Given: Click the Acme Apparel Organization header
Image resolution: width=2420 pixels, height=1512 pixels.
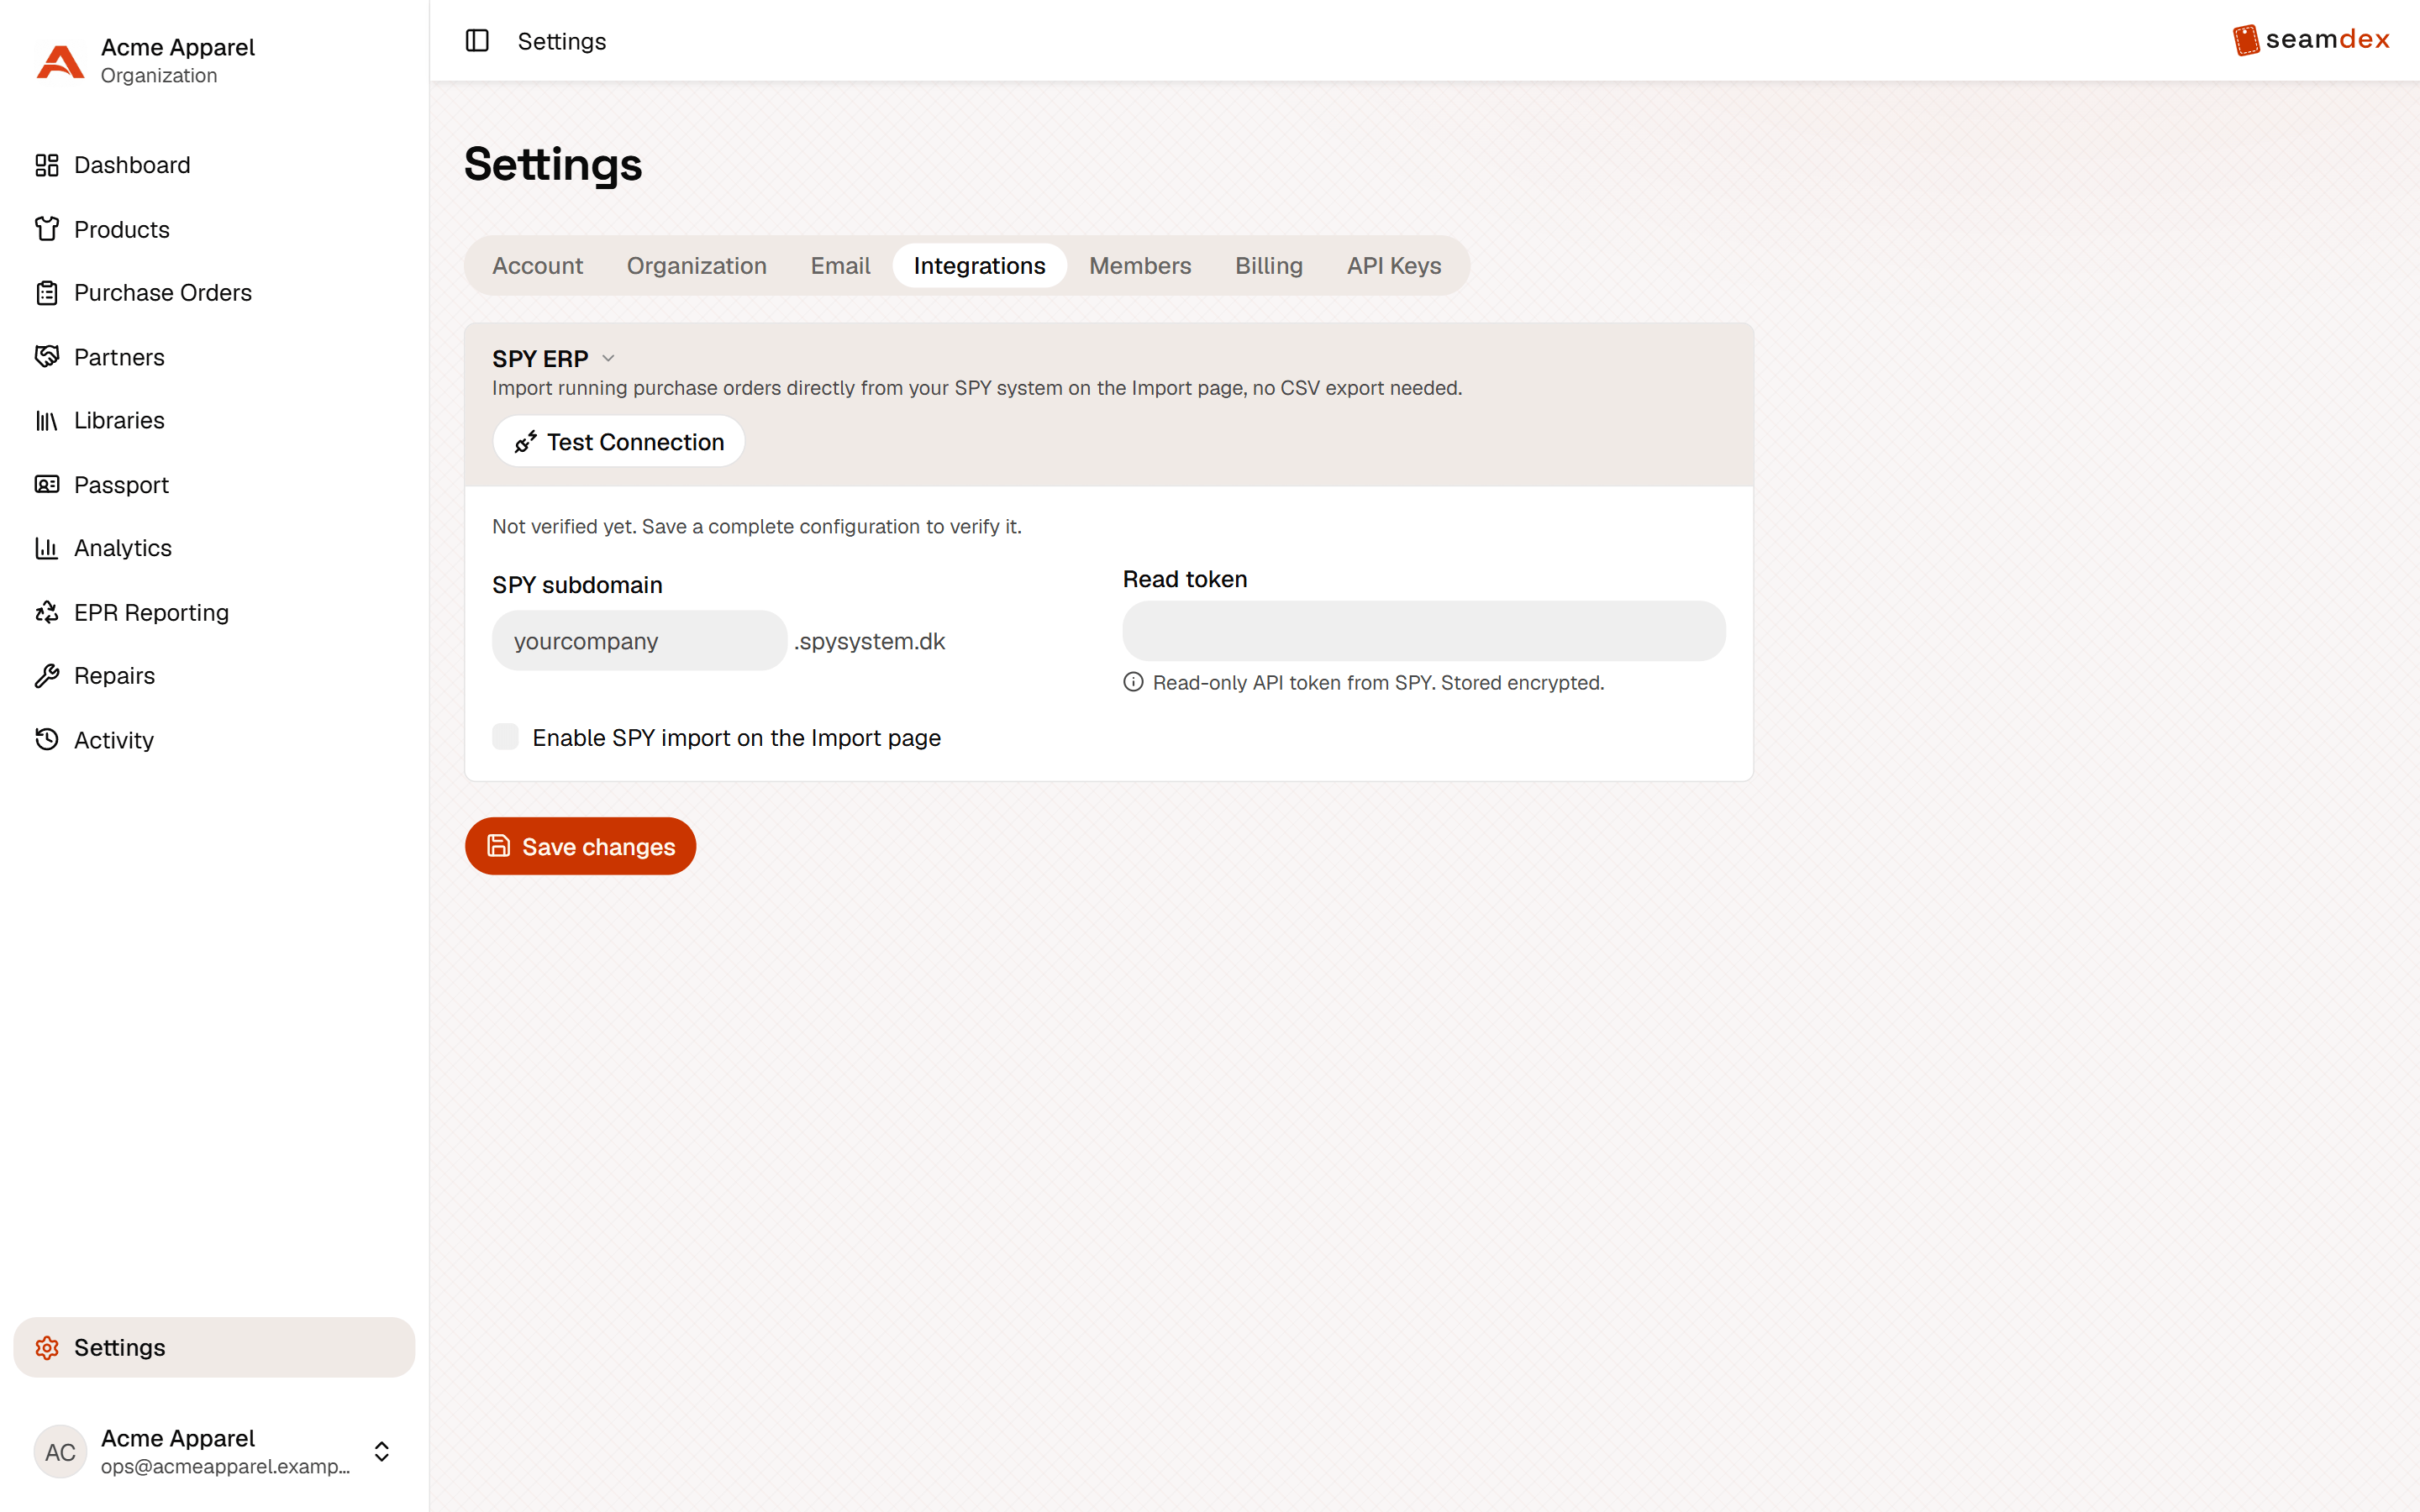Looking at the screenshot, I should [x=214, y=61].
